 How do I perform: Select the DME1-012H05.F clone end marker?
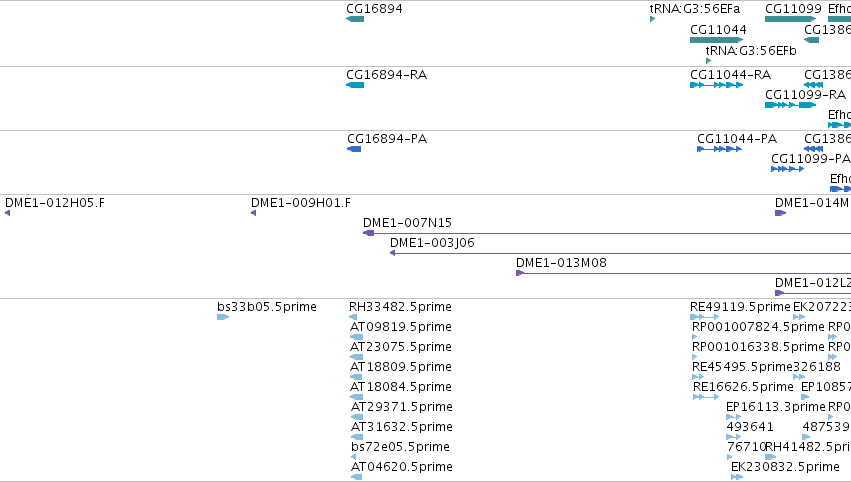coord(8,213)
